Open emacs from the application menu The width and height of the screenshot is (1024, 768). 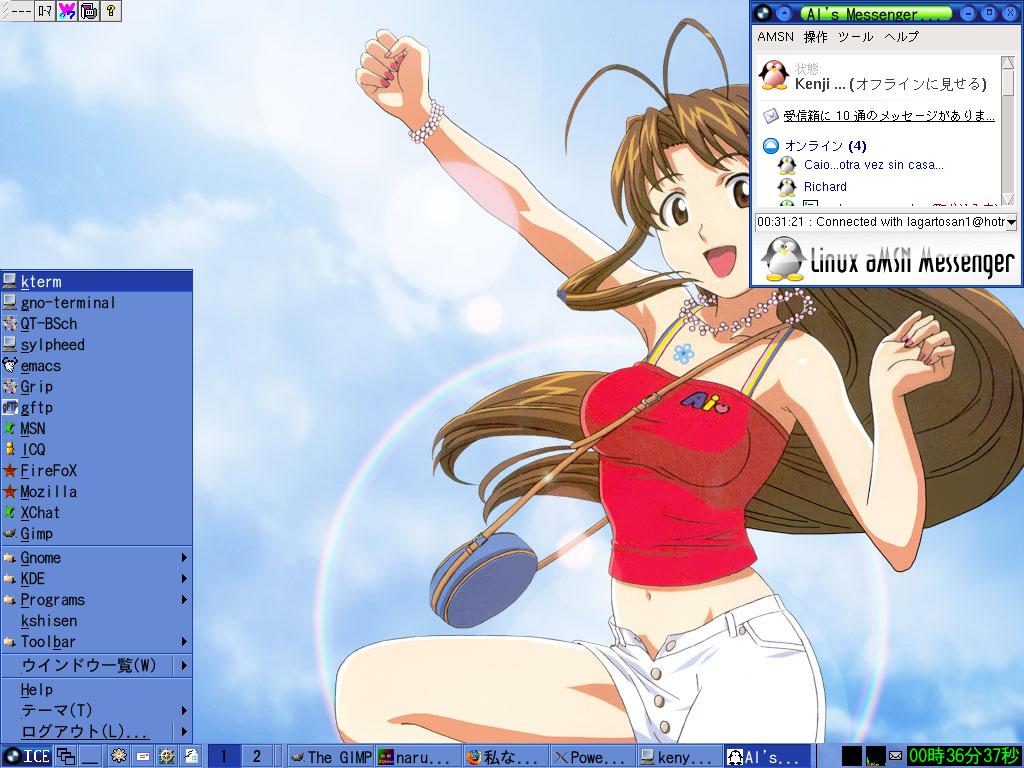(41, 366)
